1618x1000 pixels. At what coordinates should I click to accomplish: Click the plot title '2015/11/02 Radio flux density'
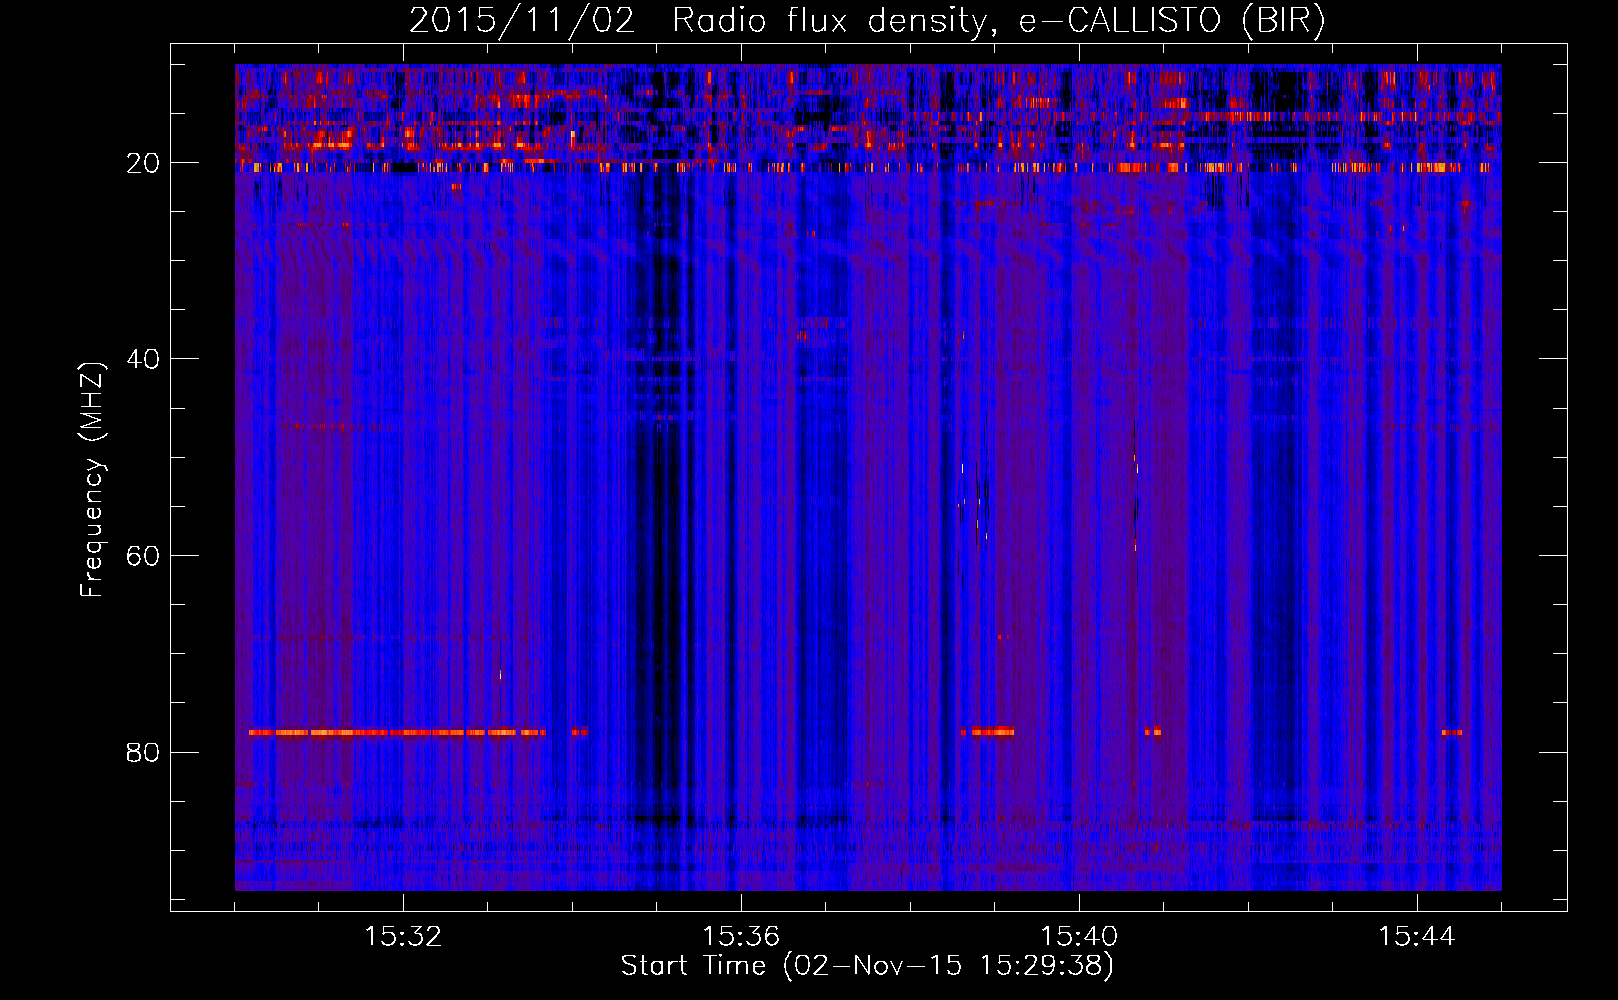pyautogui.click(x=868, y=21)
